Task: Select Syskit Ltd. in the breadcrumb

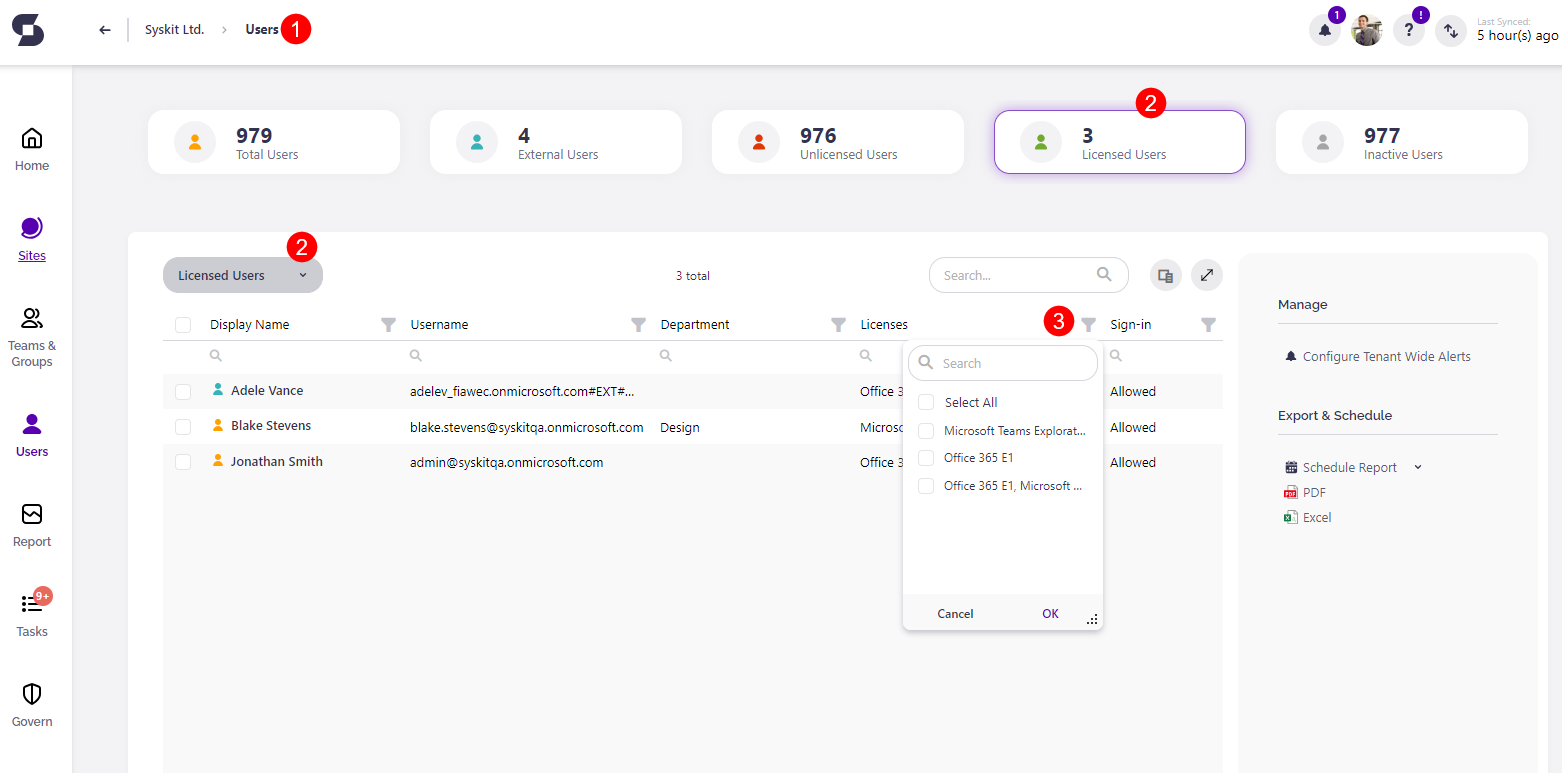Action: point(174,29)
